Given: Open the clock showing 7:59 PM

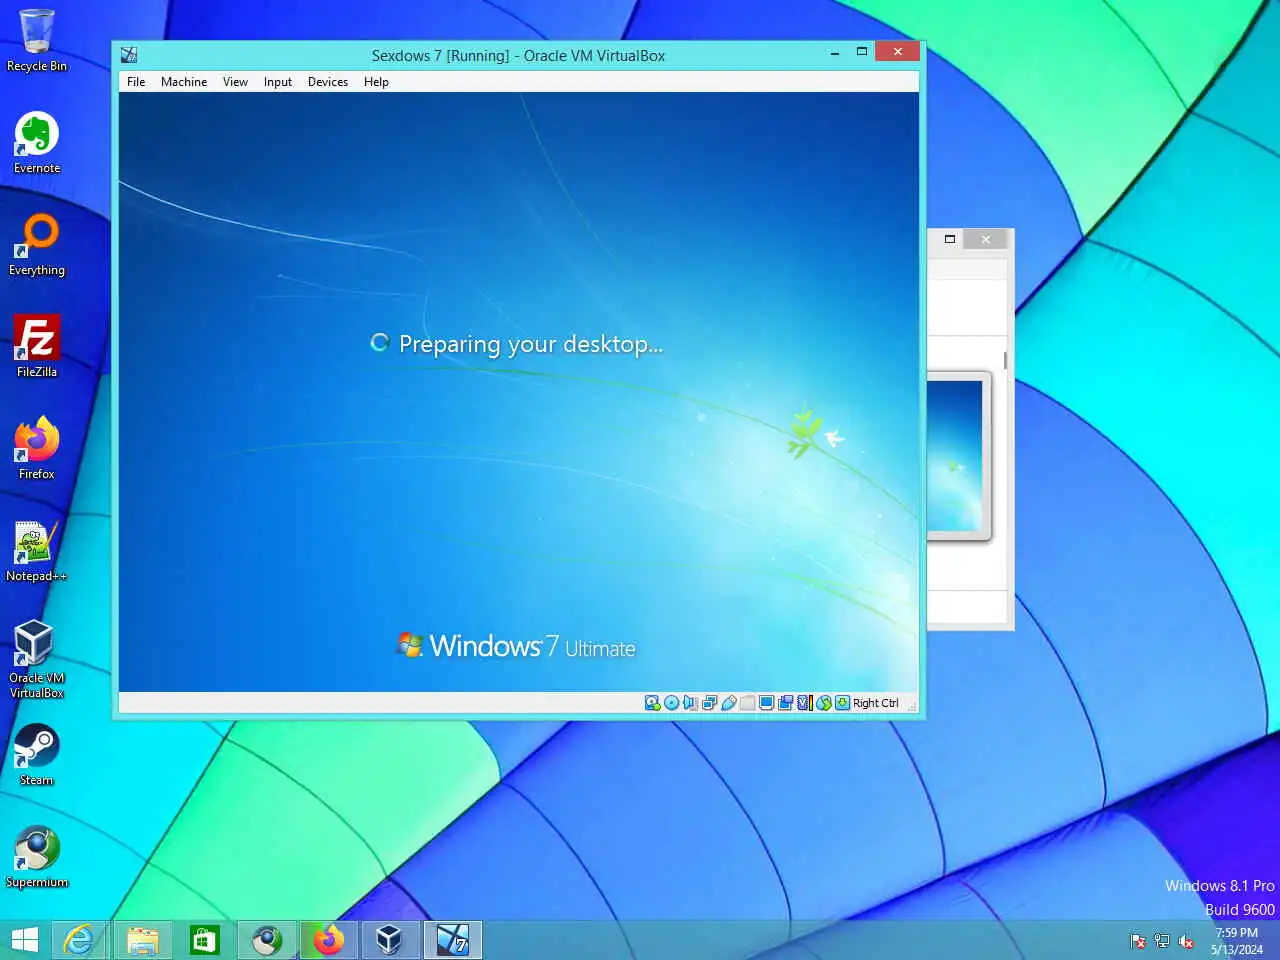Looking at the screenshot, I should 1237,941.
